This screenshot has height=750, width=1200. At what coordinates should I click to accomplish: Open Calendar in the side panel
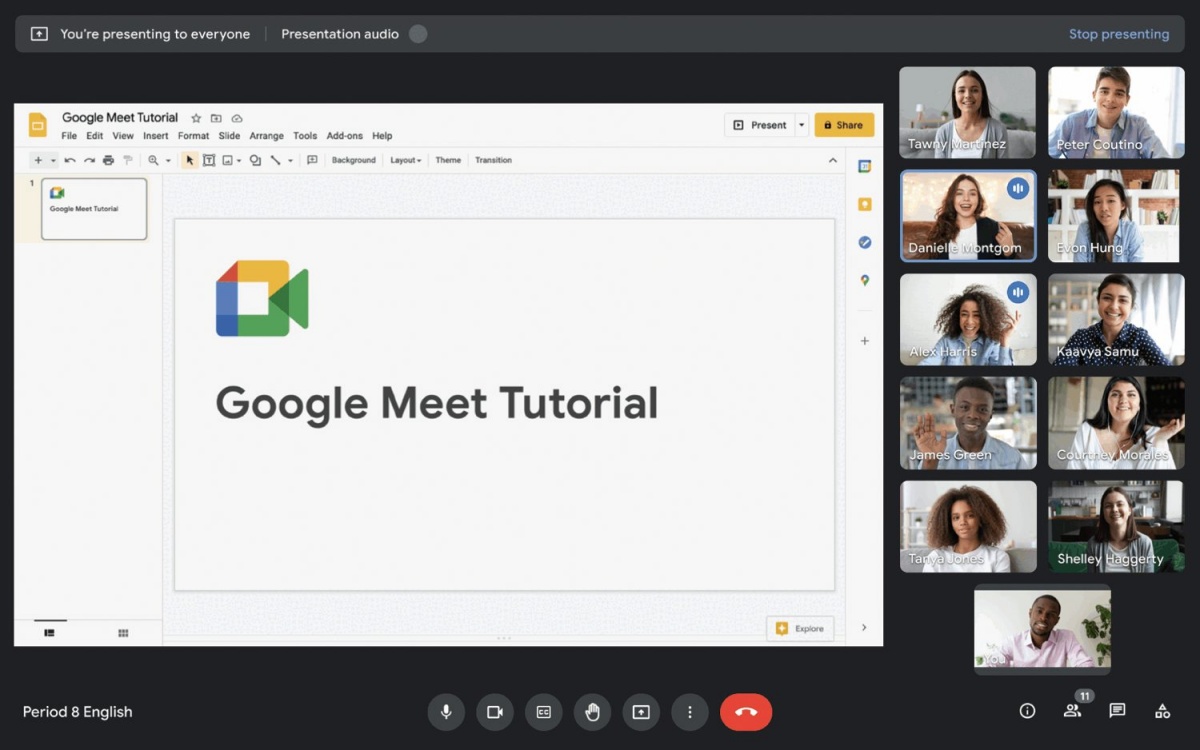pos(865,166)
